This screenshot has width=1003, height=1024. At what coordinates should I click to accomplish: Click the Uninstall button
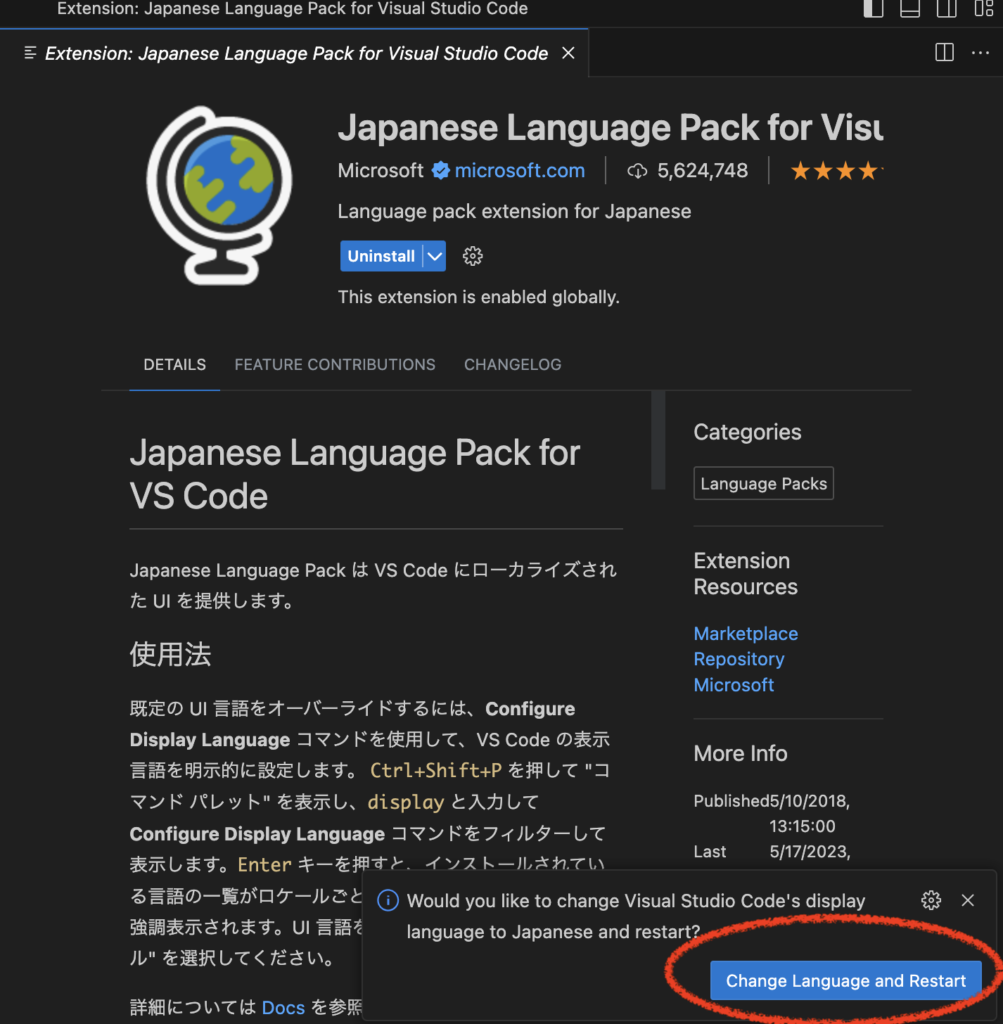(x=381, y=257)
